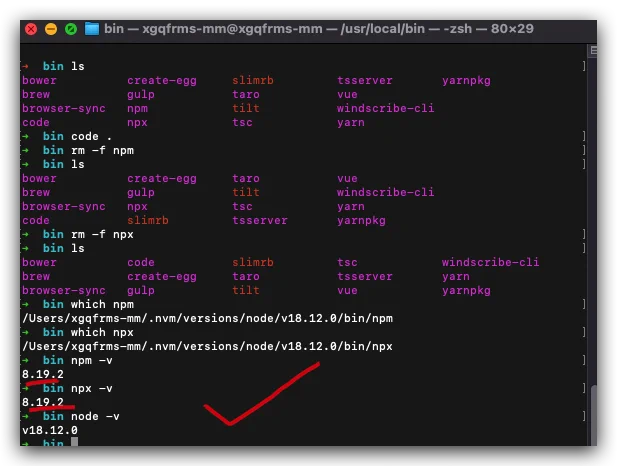Screen dimensions: 617x466
Task: Click the folder proxy icon in title bar
Action: tap(92, 29)
